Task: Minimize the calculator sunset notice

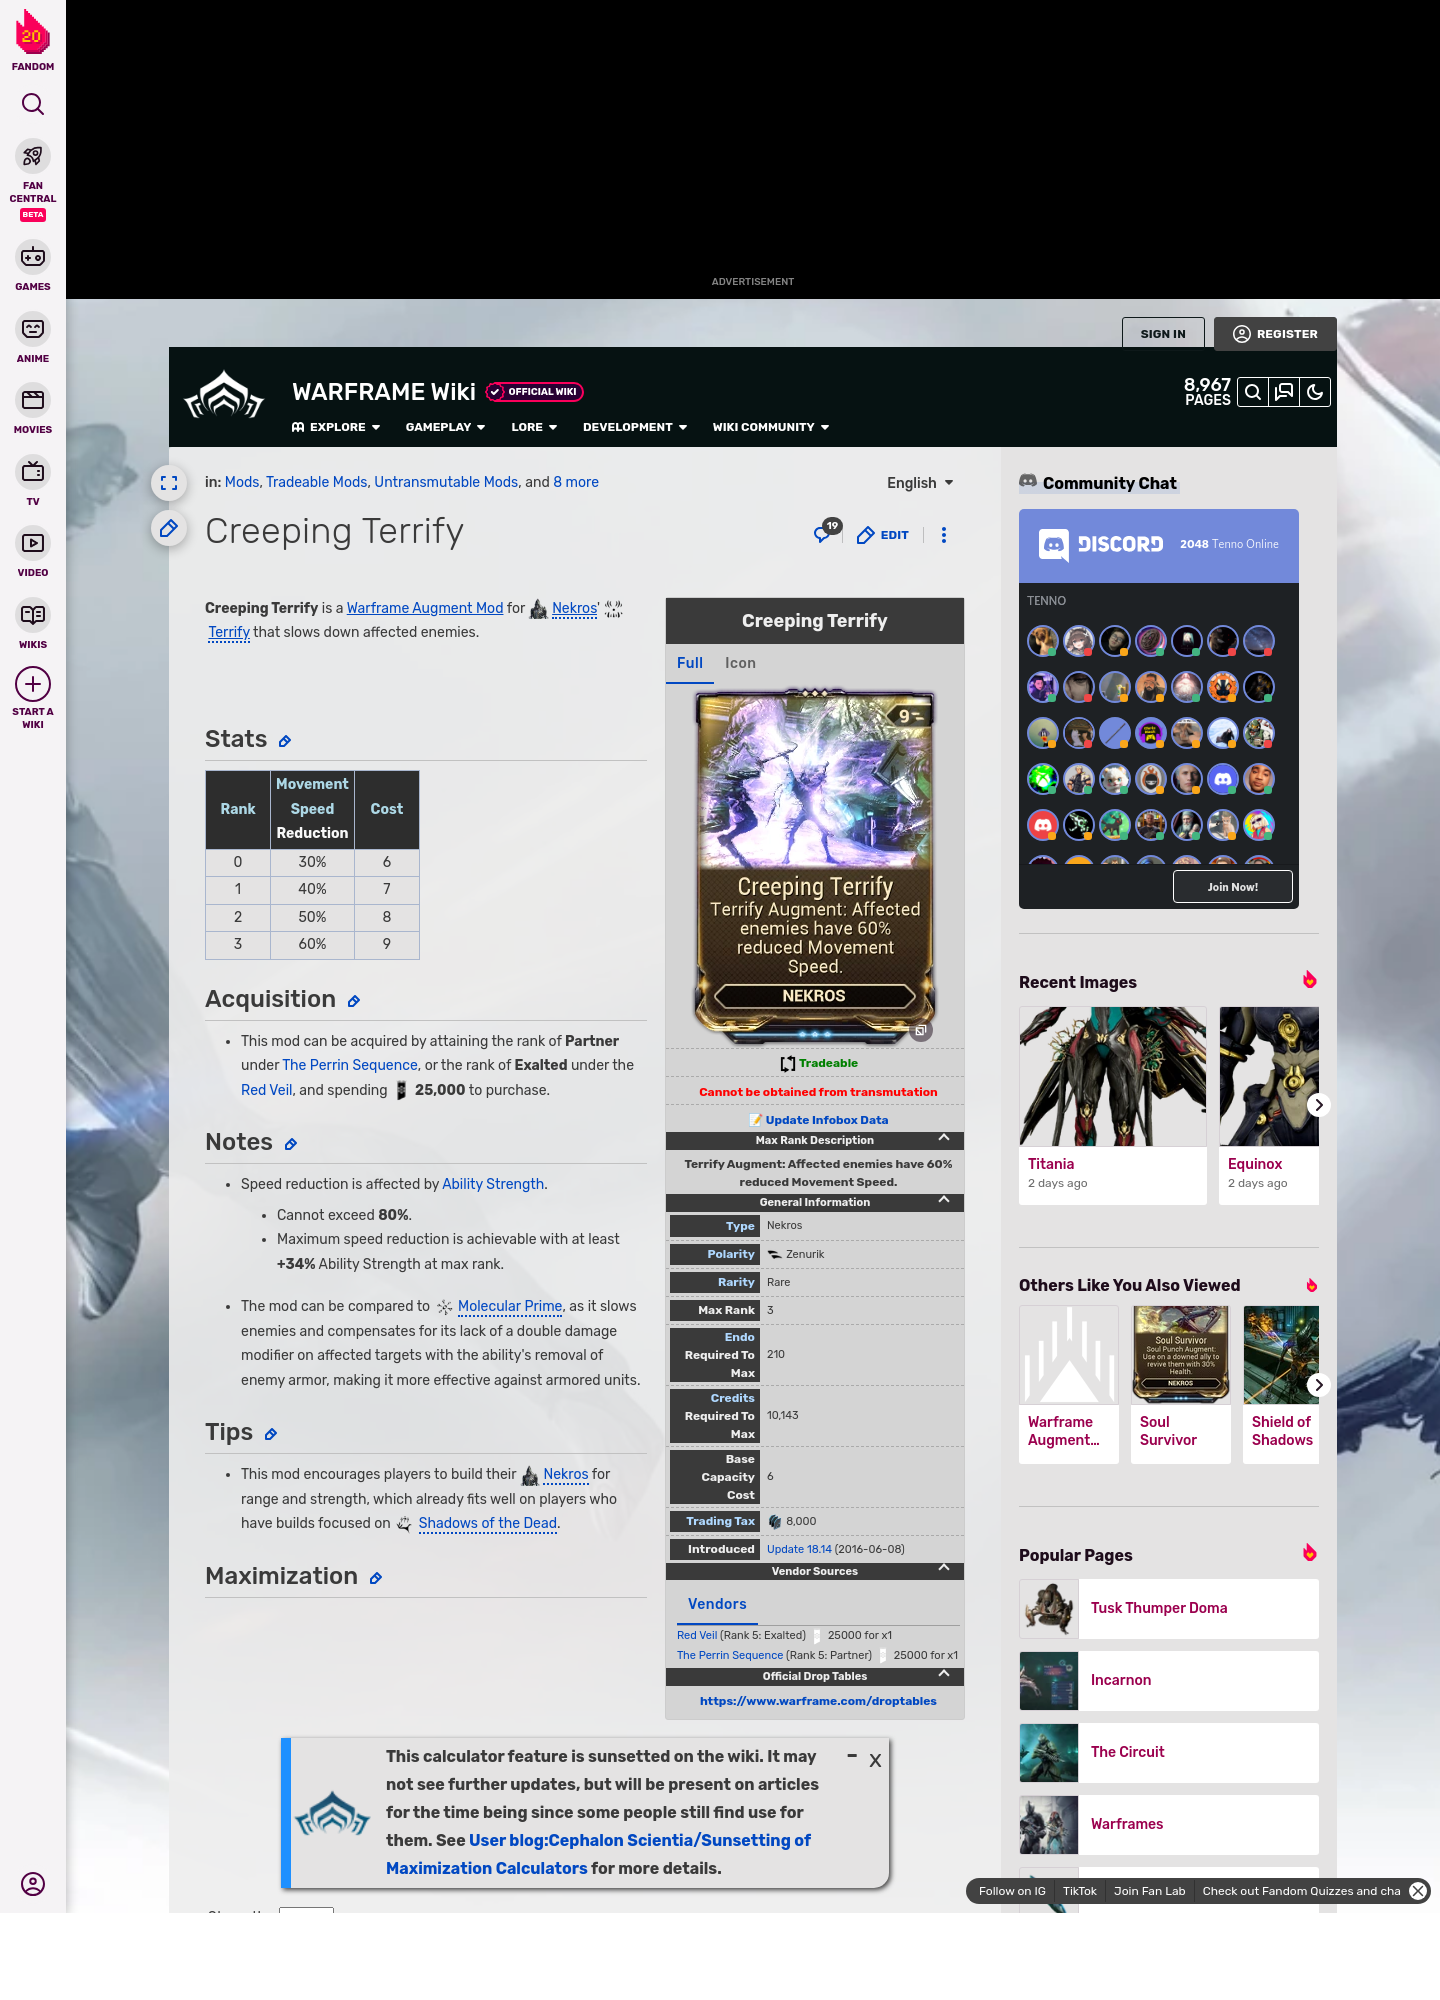Action: tap(852, 1756)
